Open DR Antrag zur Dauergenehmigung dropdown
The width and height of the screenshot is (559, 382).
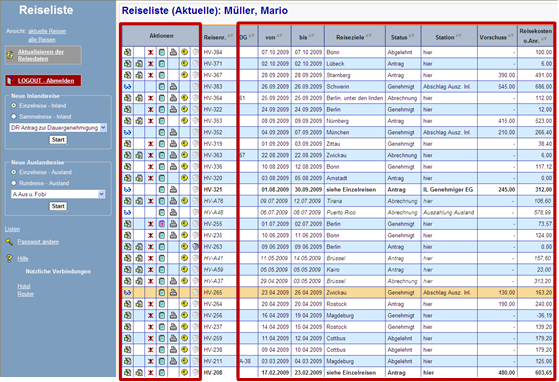tap(58, 128)
